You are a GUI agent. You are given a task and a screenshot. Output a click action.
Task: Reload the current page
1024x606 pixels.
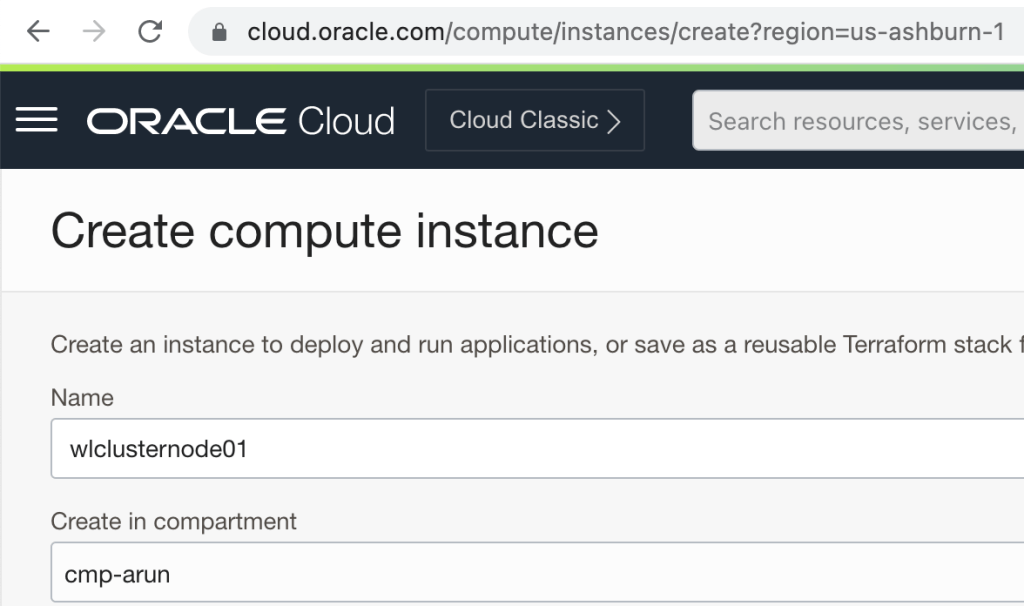tap(150, 32)
